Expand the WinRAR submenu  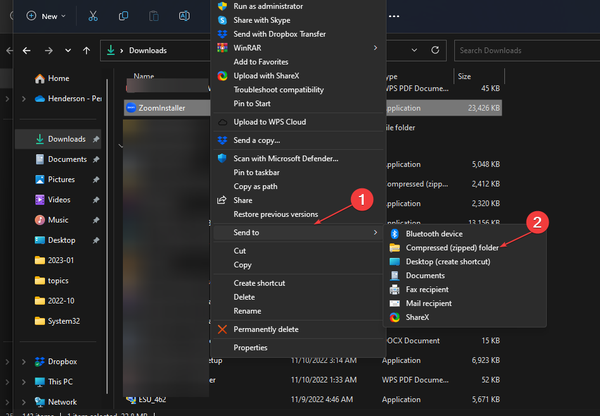click(x=298, y=48)
